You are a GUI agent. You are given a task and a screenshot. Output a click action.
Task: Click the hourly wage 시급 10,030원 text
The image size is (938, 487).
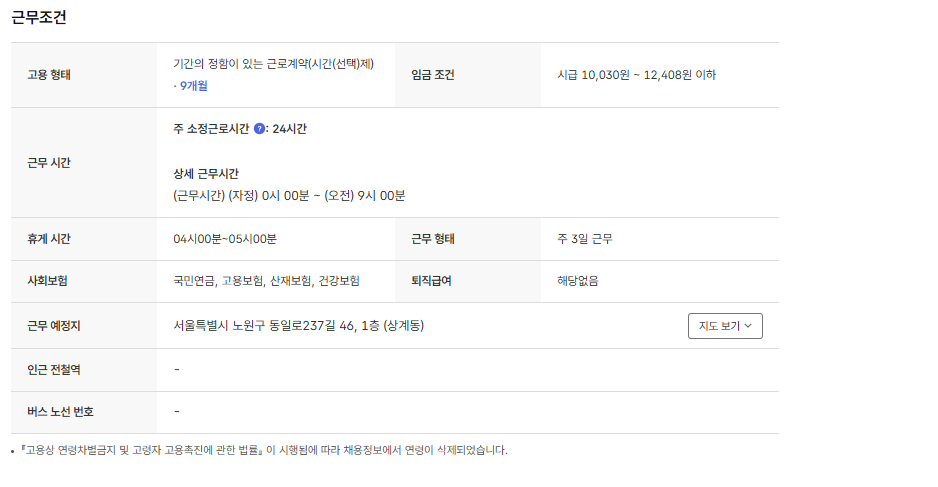pyautogui.click(x=636, y=75)
